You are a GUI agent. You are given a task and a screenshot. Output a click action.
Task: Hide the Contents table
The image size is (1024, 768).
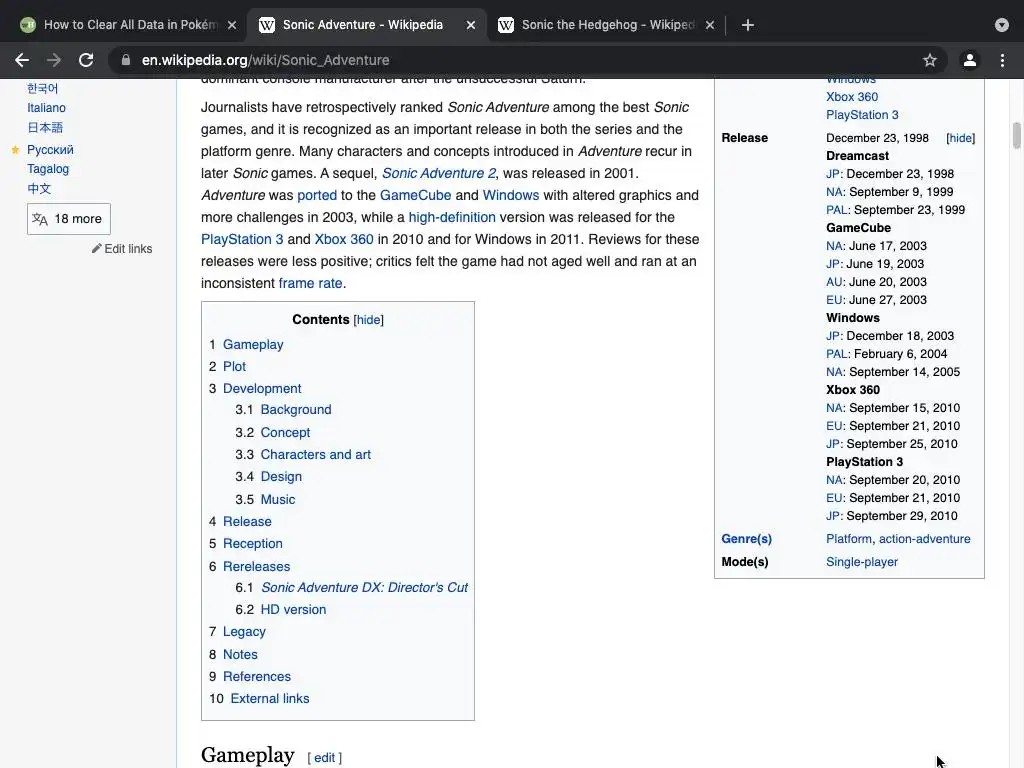368,319
